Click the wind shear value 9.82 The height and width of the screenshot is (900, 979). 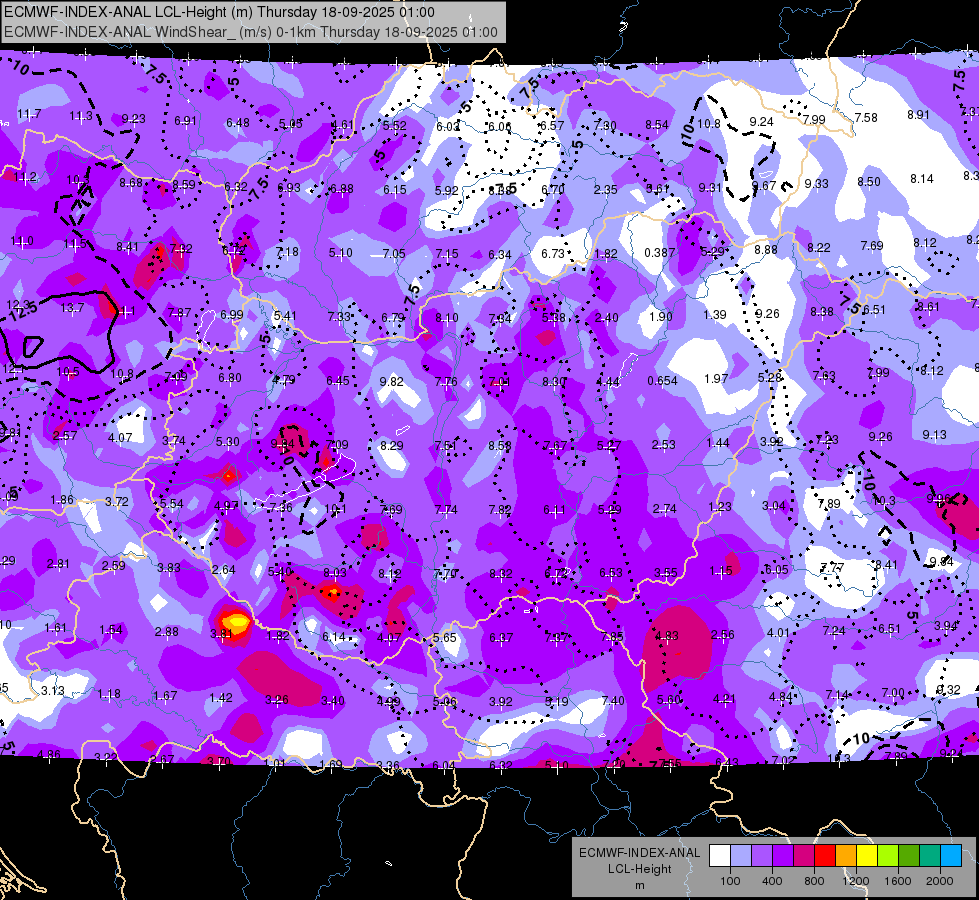click(391, 381)
